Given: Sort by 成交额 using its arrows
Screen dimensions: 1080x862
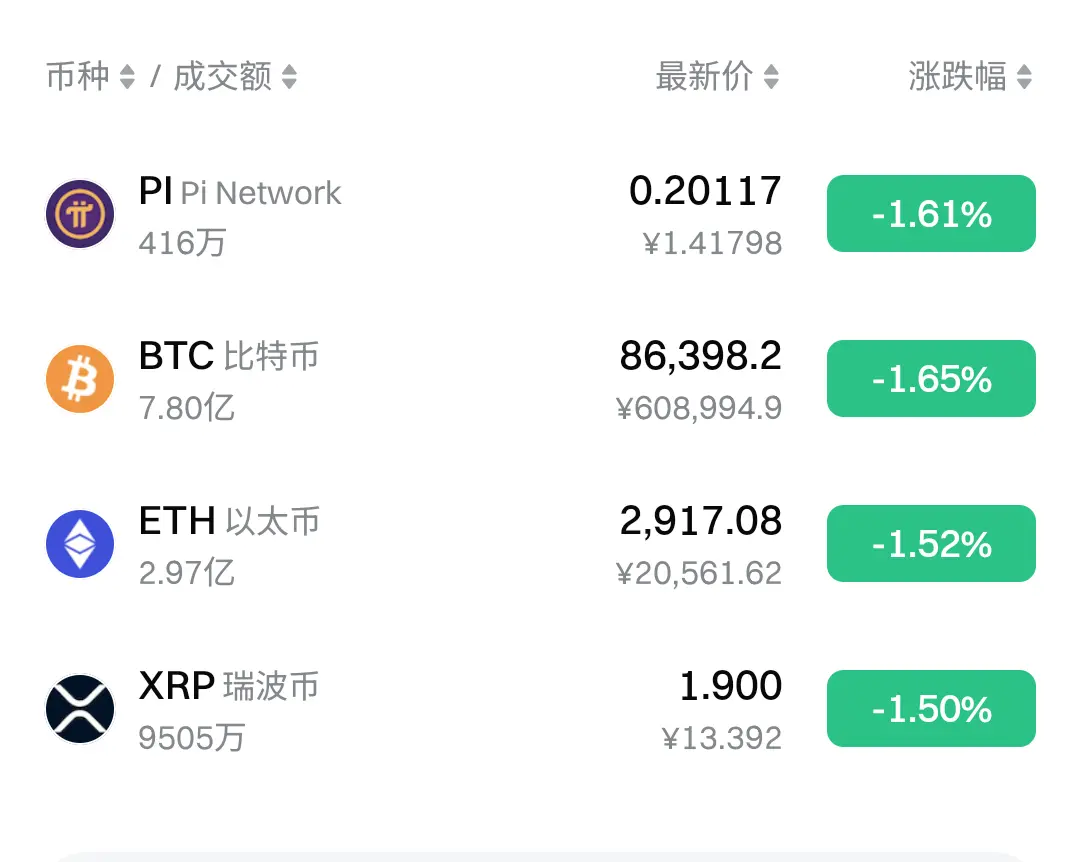Looking at the screenshot, I should [289, 76].
